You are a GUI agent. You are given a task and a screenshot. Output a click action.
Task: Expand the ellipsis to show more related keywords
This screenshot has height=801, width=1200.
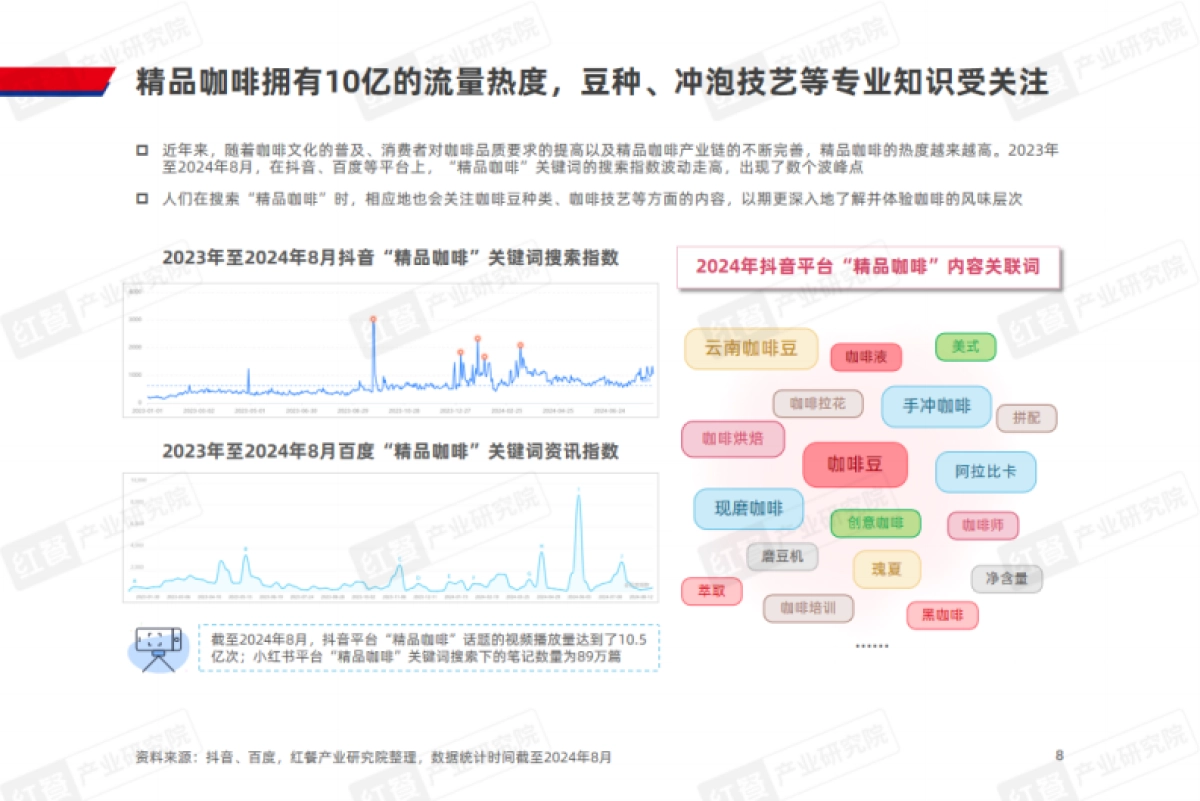873,645
